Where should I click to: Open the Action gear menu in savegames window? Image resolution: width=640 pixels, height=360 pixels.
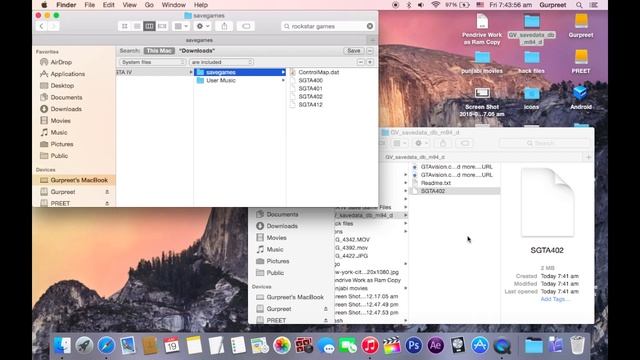tap(202, 26)
